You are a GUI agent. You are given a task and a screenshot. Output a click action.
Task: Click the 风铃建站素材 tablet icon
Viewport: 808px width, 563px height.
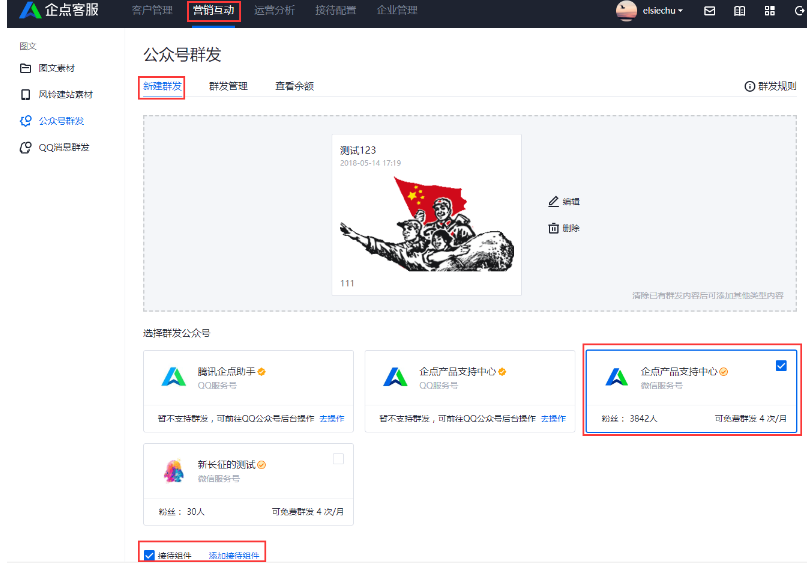tap(25, 95)
